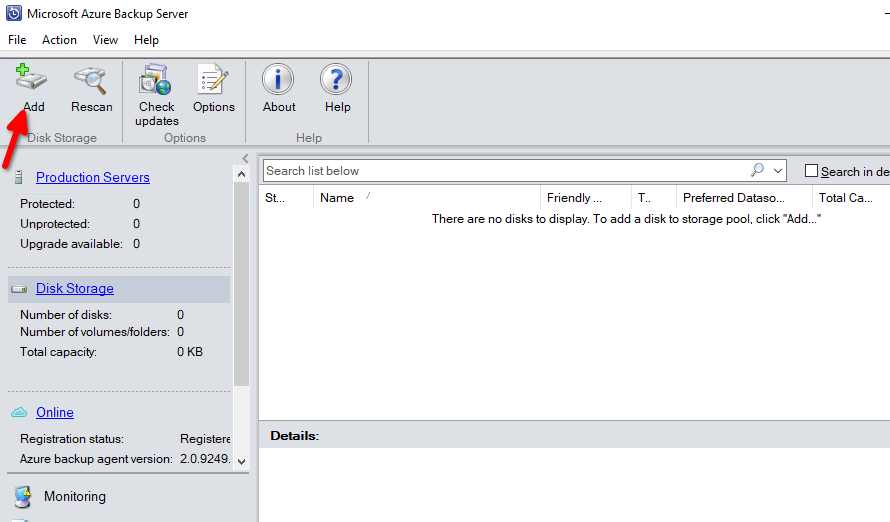
Task: Click the Disk Storage drive icon
Action: pos(19,289)
